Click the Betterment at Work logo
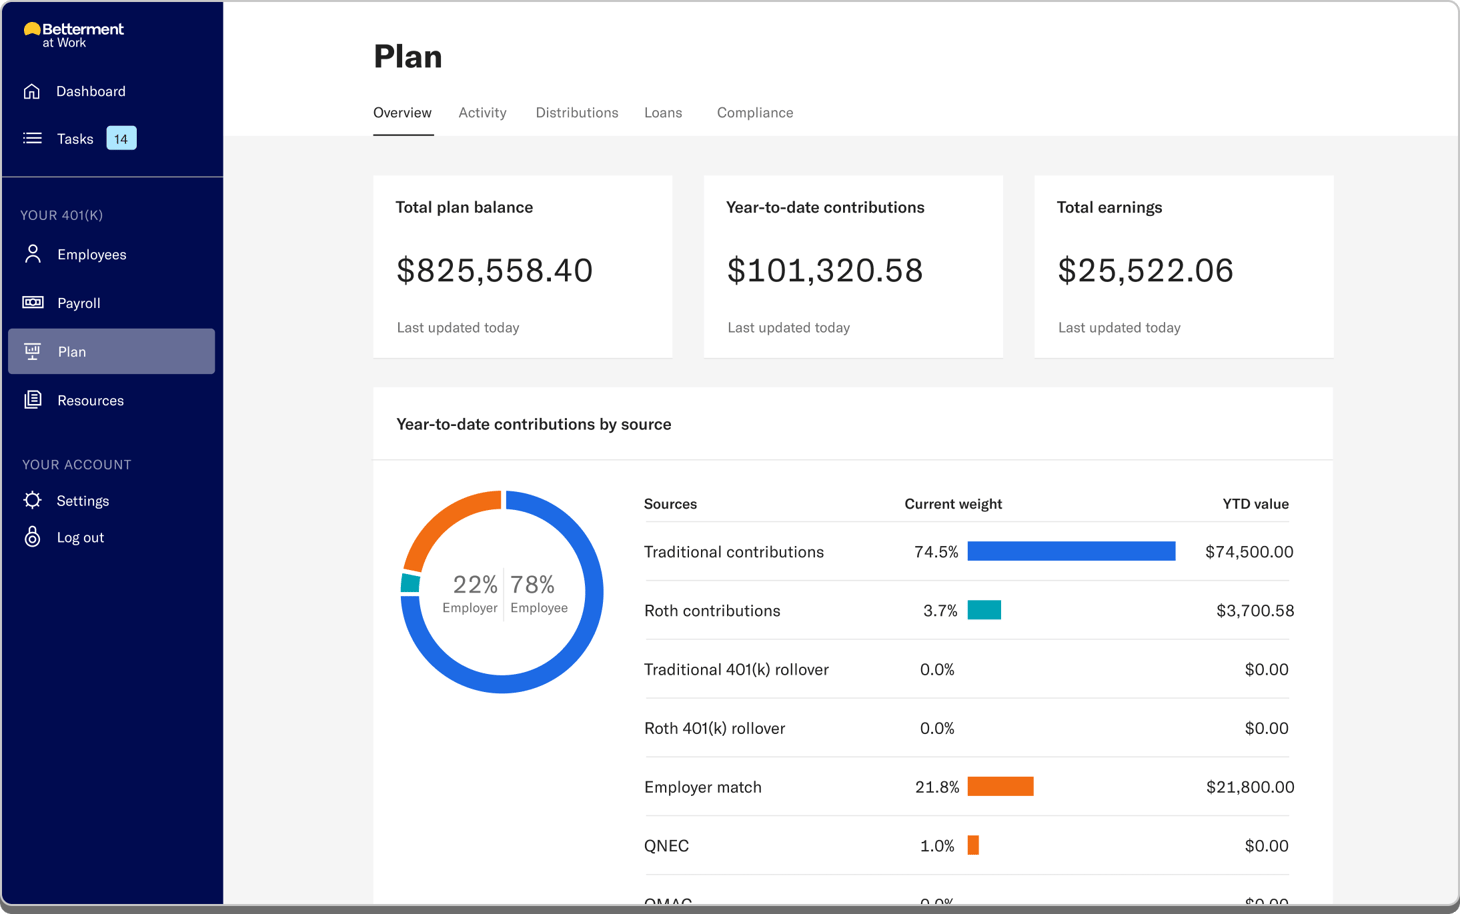Viewport: 1460px width, 914px height. coord(72,32)
